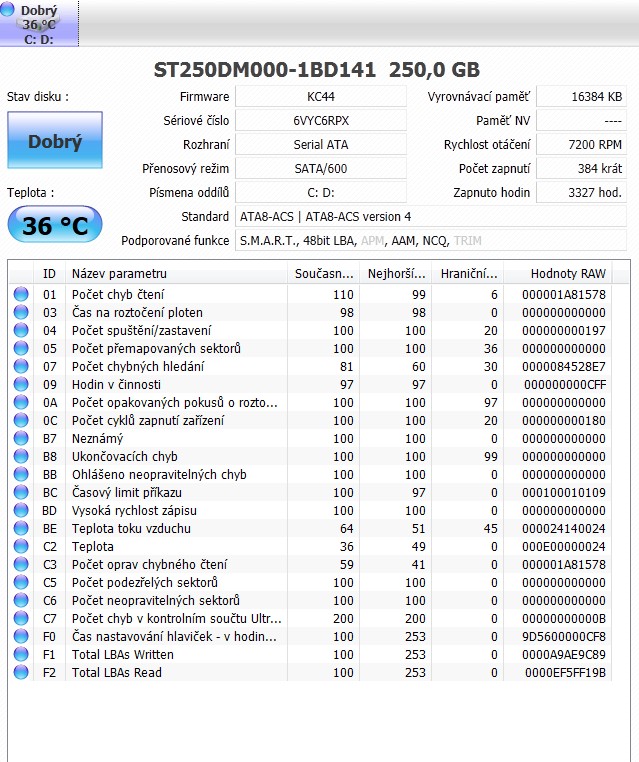Click the 16384 KB buffer size field

(581, 96)
